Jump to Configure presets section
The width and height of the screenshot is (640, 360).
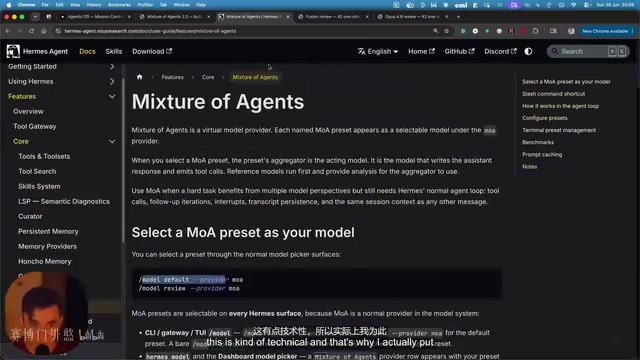[544, 118]
